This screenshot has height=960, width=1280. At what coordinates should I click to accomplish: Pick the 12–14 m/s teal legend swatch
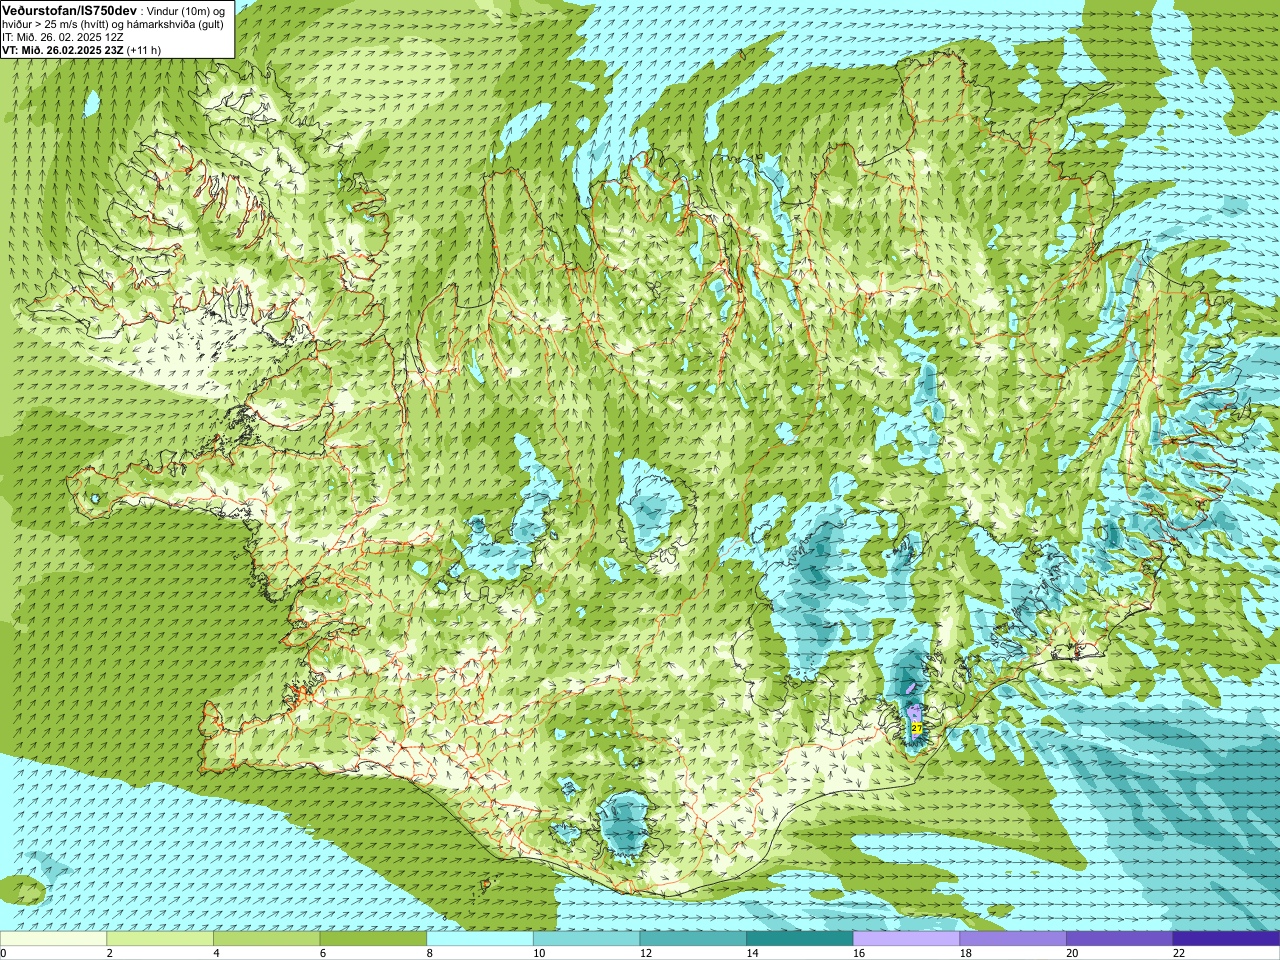click(693, 939)
